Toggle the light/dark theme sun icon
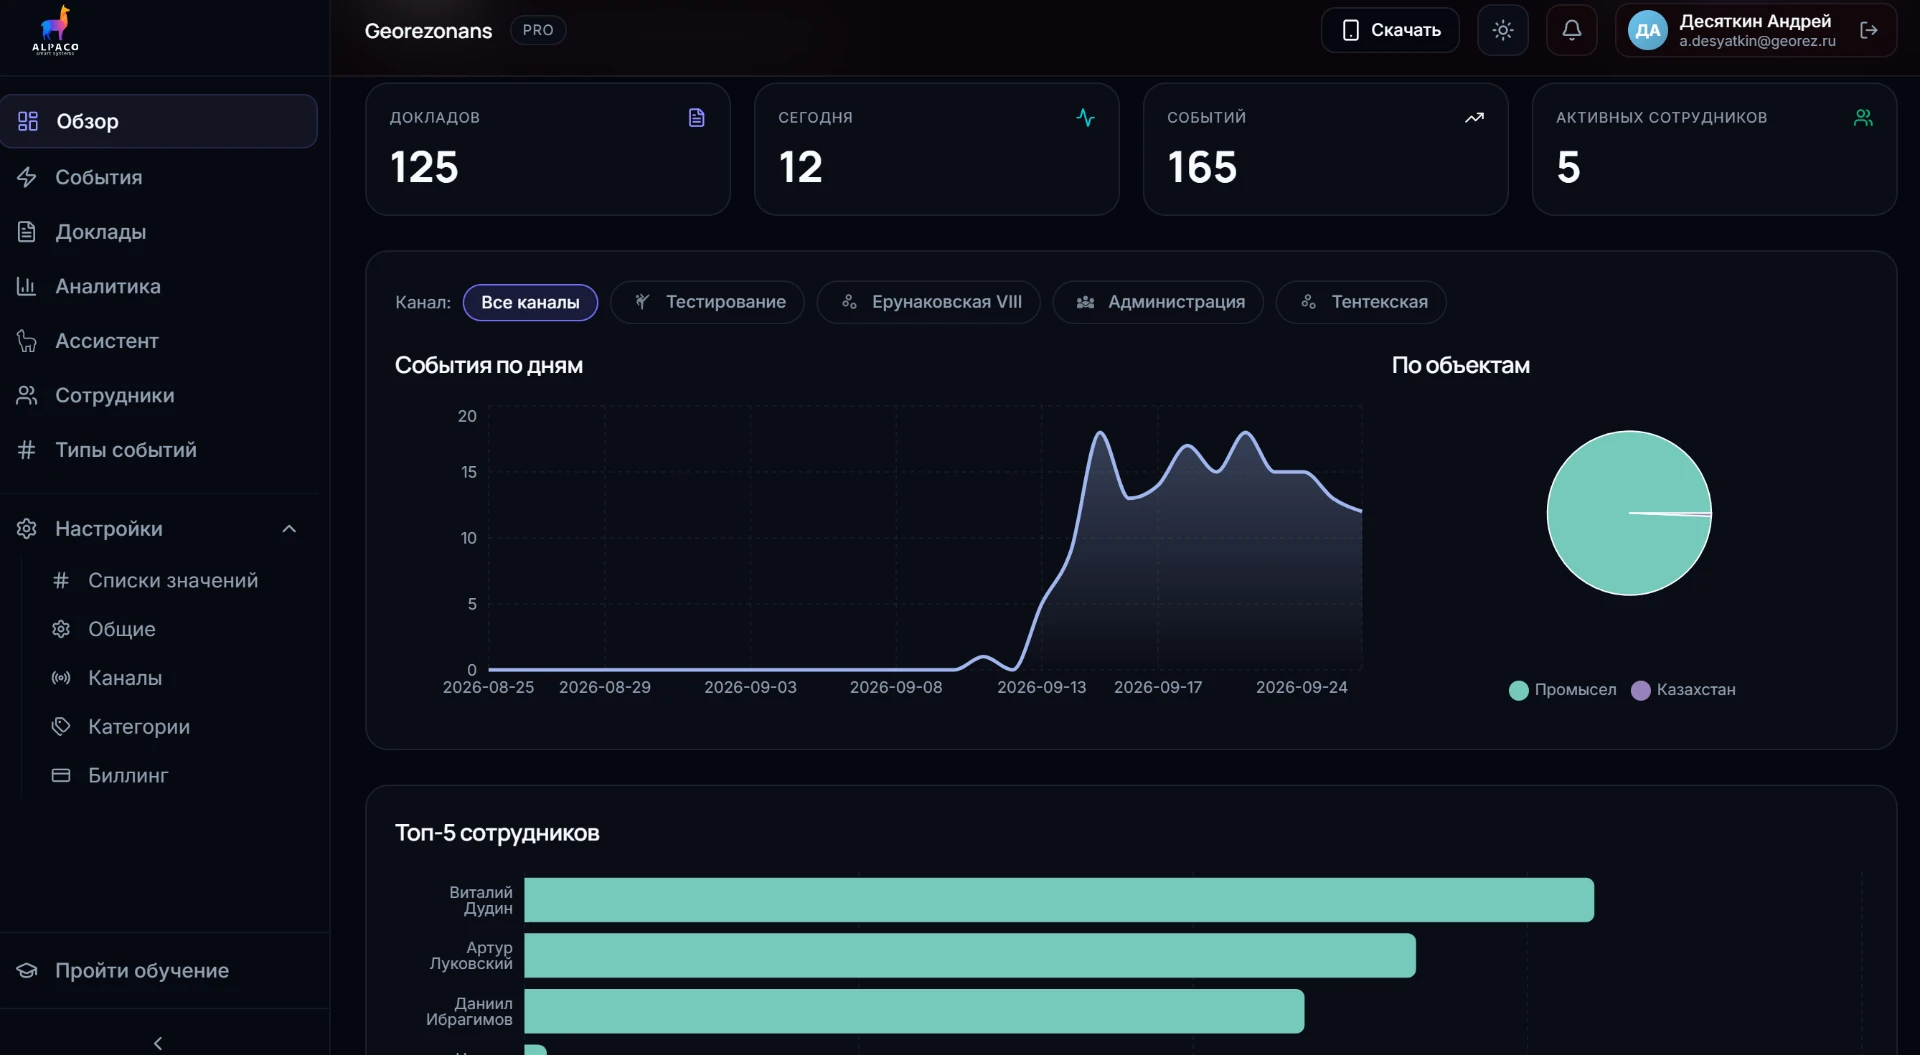 click(x=1502, y=30)
